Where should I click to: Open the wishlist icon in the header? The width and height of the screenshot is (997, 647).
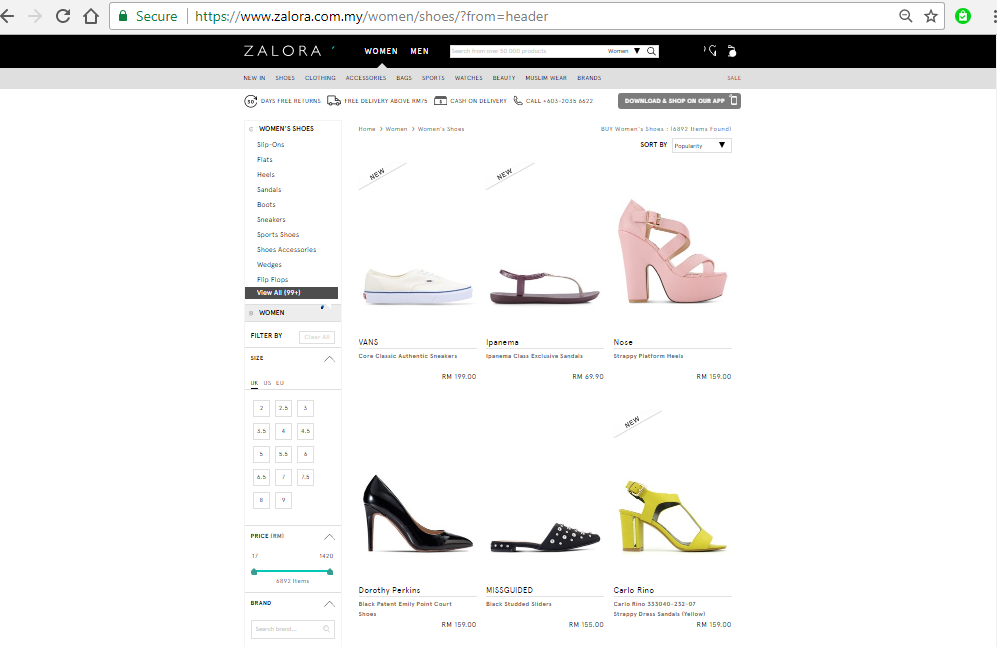710,51
